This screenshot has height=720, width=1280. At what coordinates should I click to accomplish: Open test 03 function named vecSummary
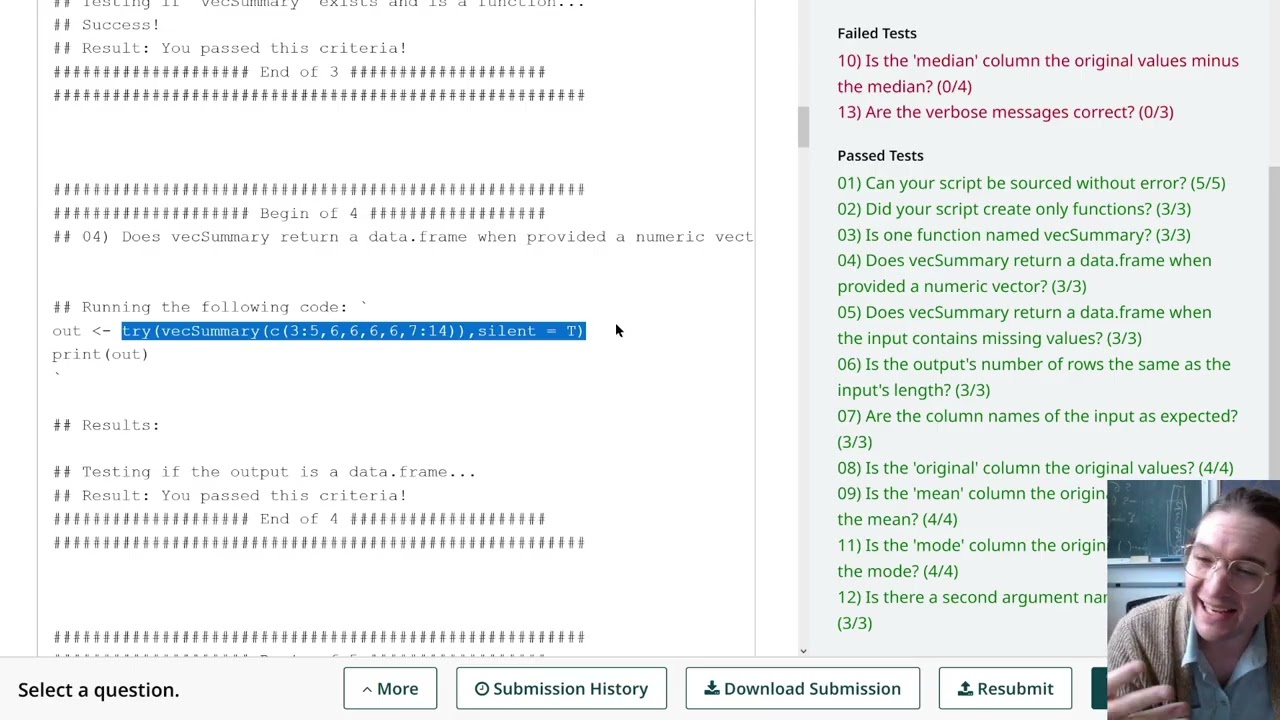tap(1014, 235)
